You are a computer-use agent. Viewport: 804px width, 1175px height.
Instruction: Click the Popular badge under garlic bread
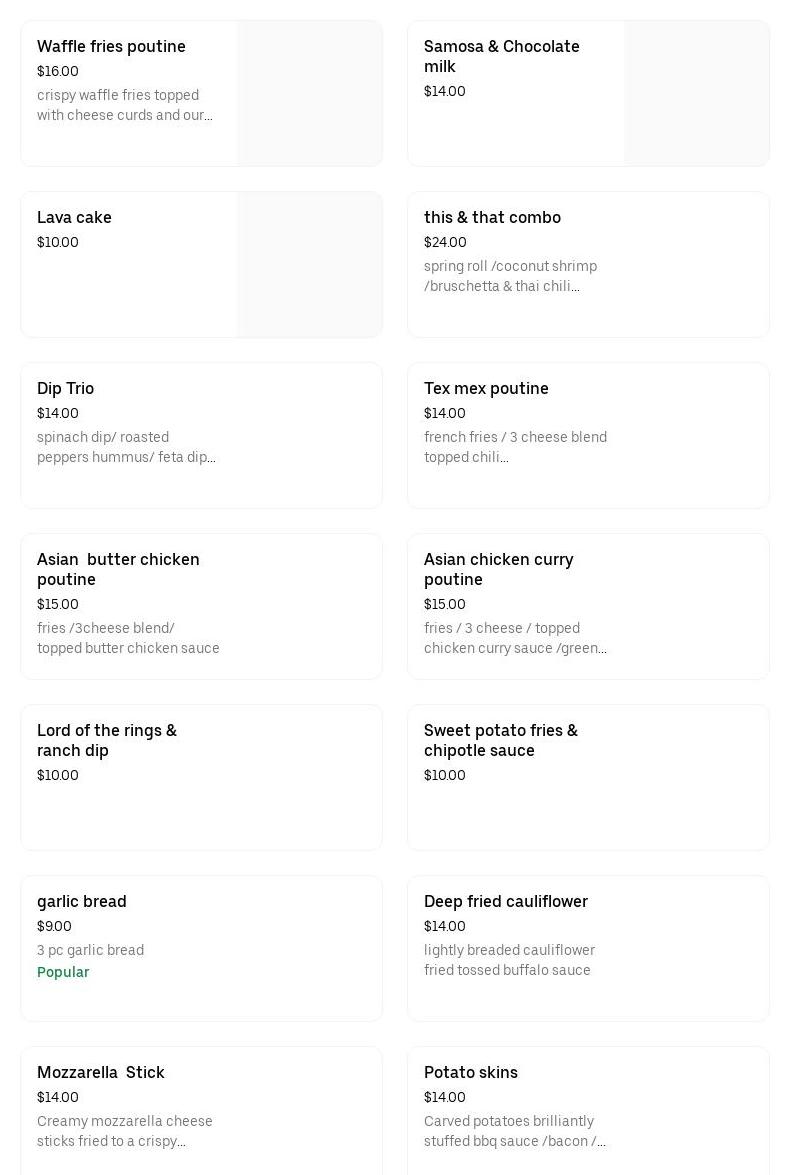pos(63,972)
